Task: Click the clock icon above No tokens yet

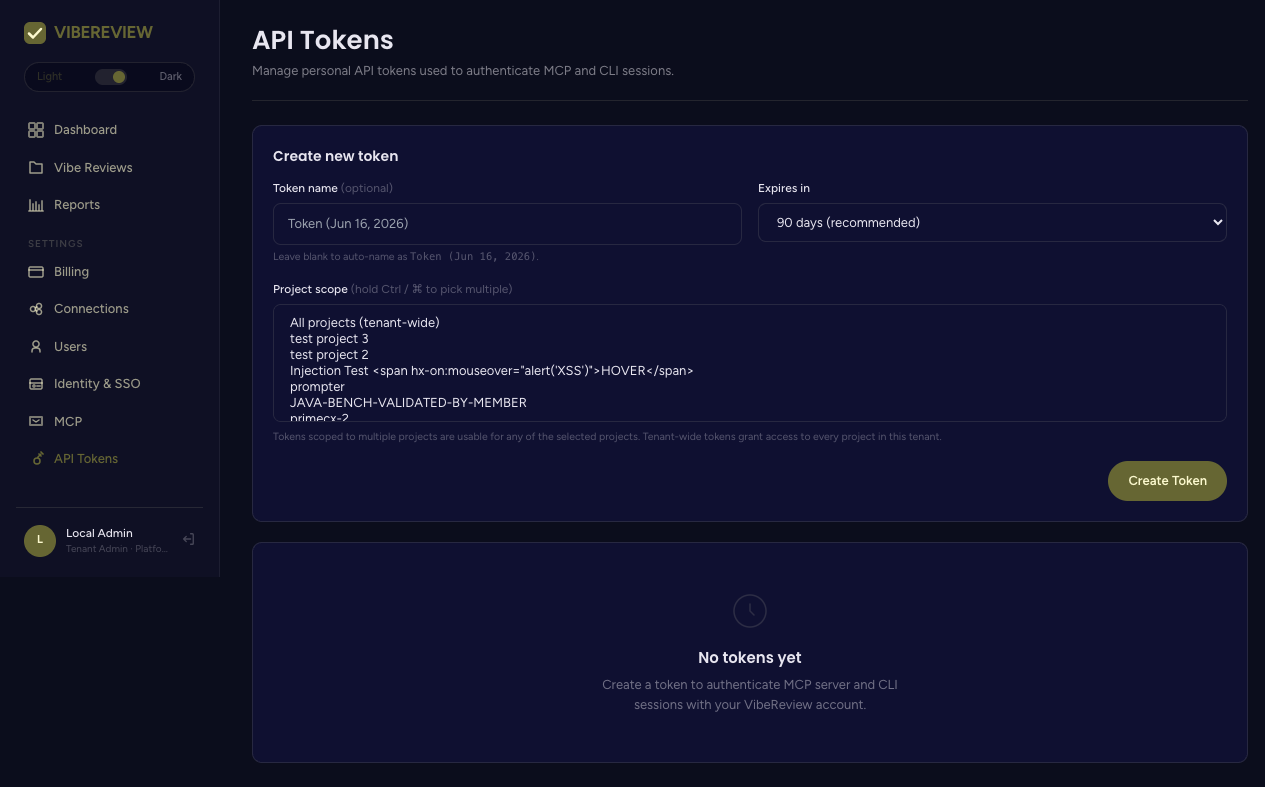Action: pos(750,610)
